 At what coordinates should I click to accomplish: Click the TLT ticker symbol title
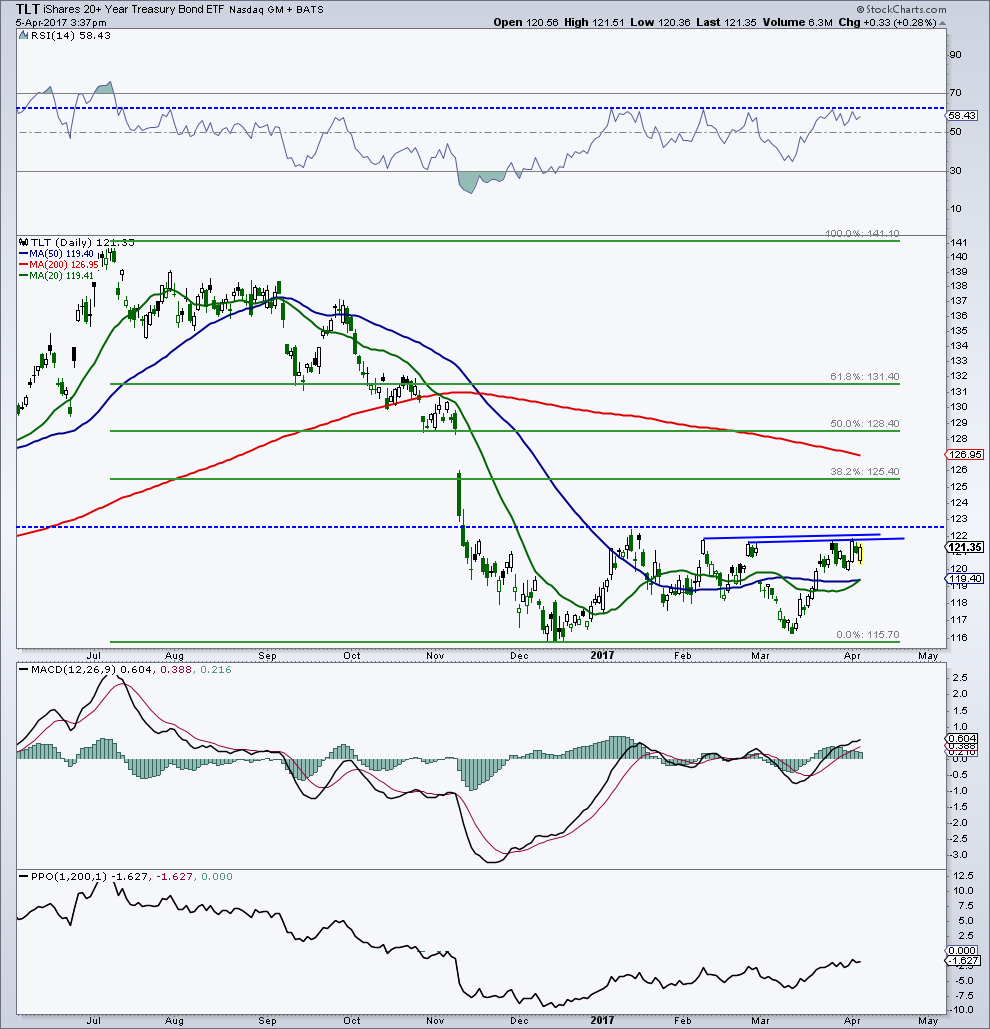tap(28, 9)
